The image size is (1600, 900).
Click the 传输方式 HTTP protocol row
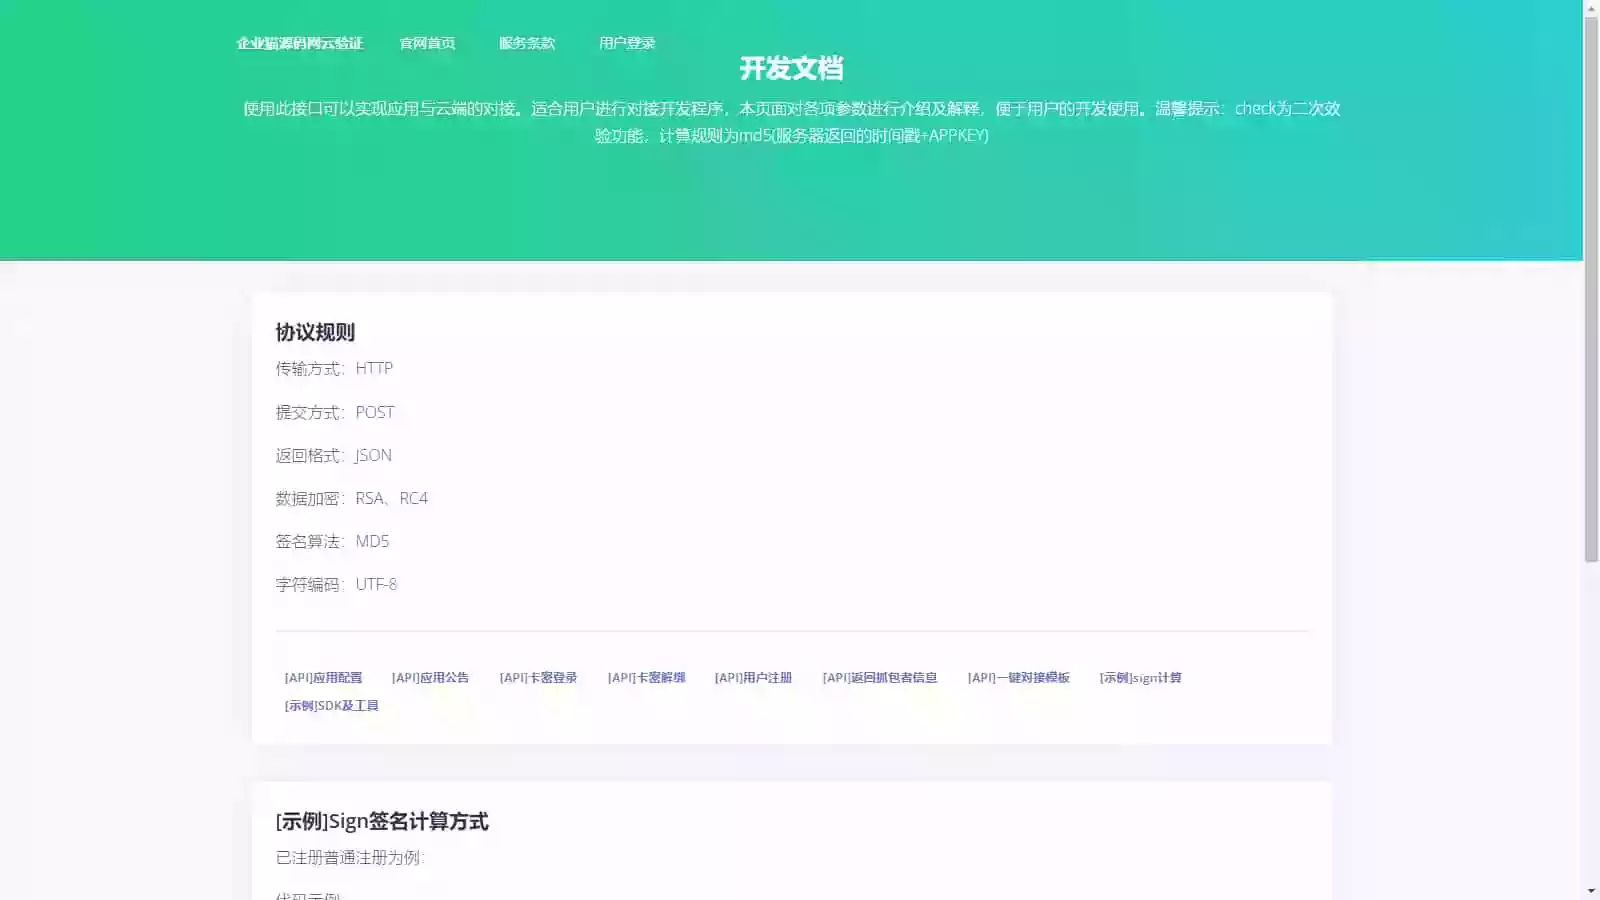[x=334, y=368]
